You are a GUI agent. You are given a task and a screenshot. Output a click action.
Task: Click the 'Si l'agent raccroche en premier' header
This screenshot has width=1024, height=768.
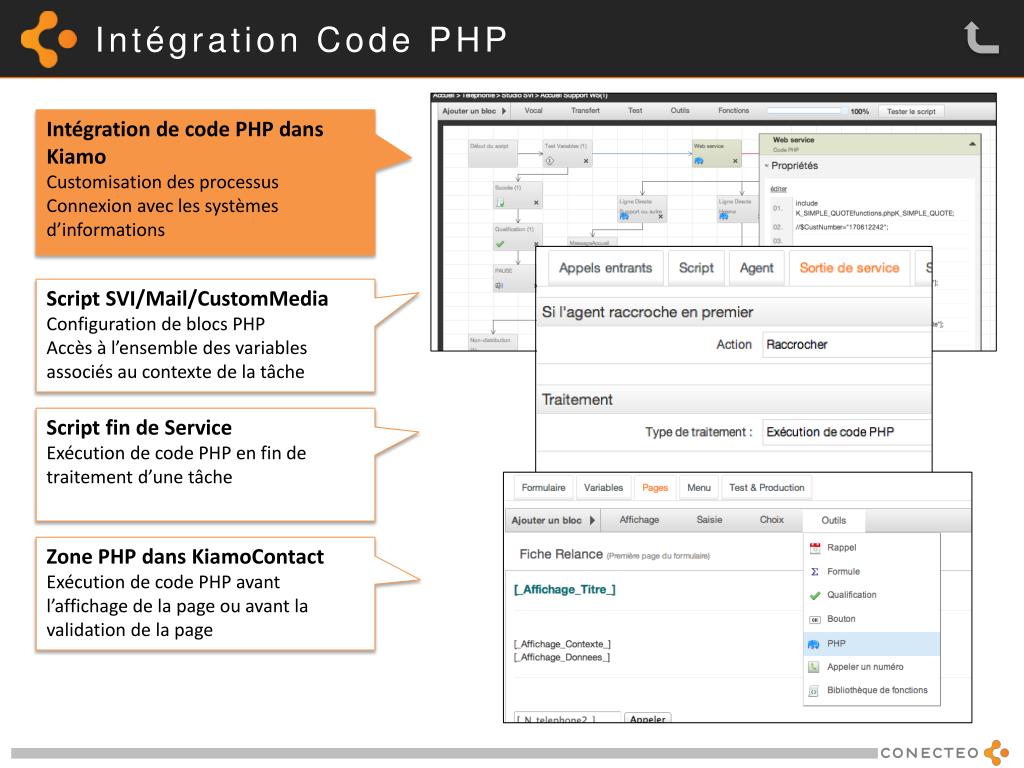pyautogui.click(x=647, y=313)
